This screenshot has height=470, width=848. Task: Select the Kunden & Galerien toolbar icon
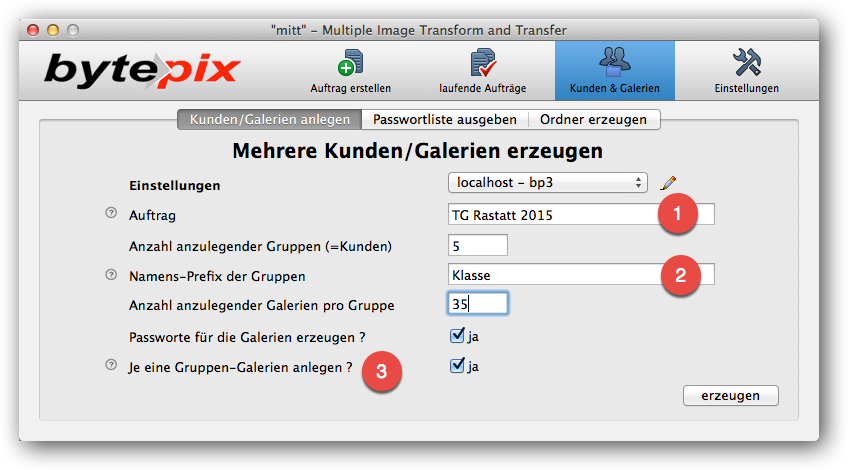click(614, 70)
